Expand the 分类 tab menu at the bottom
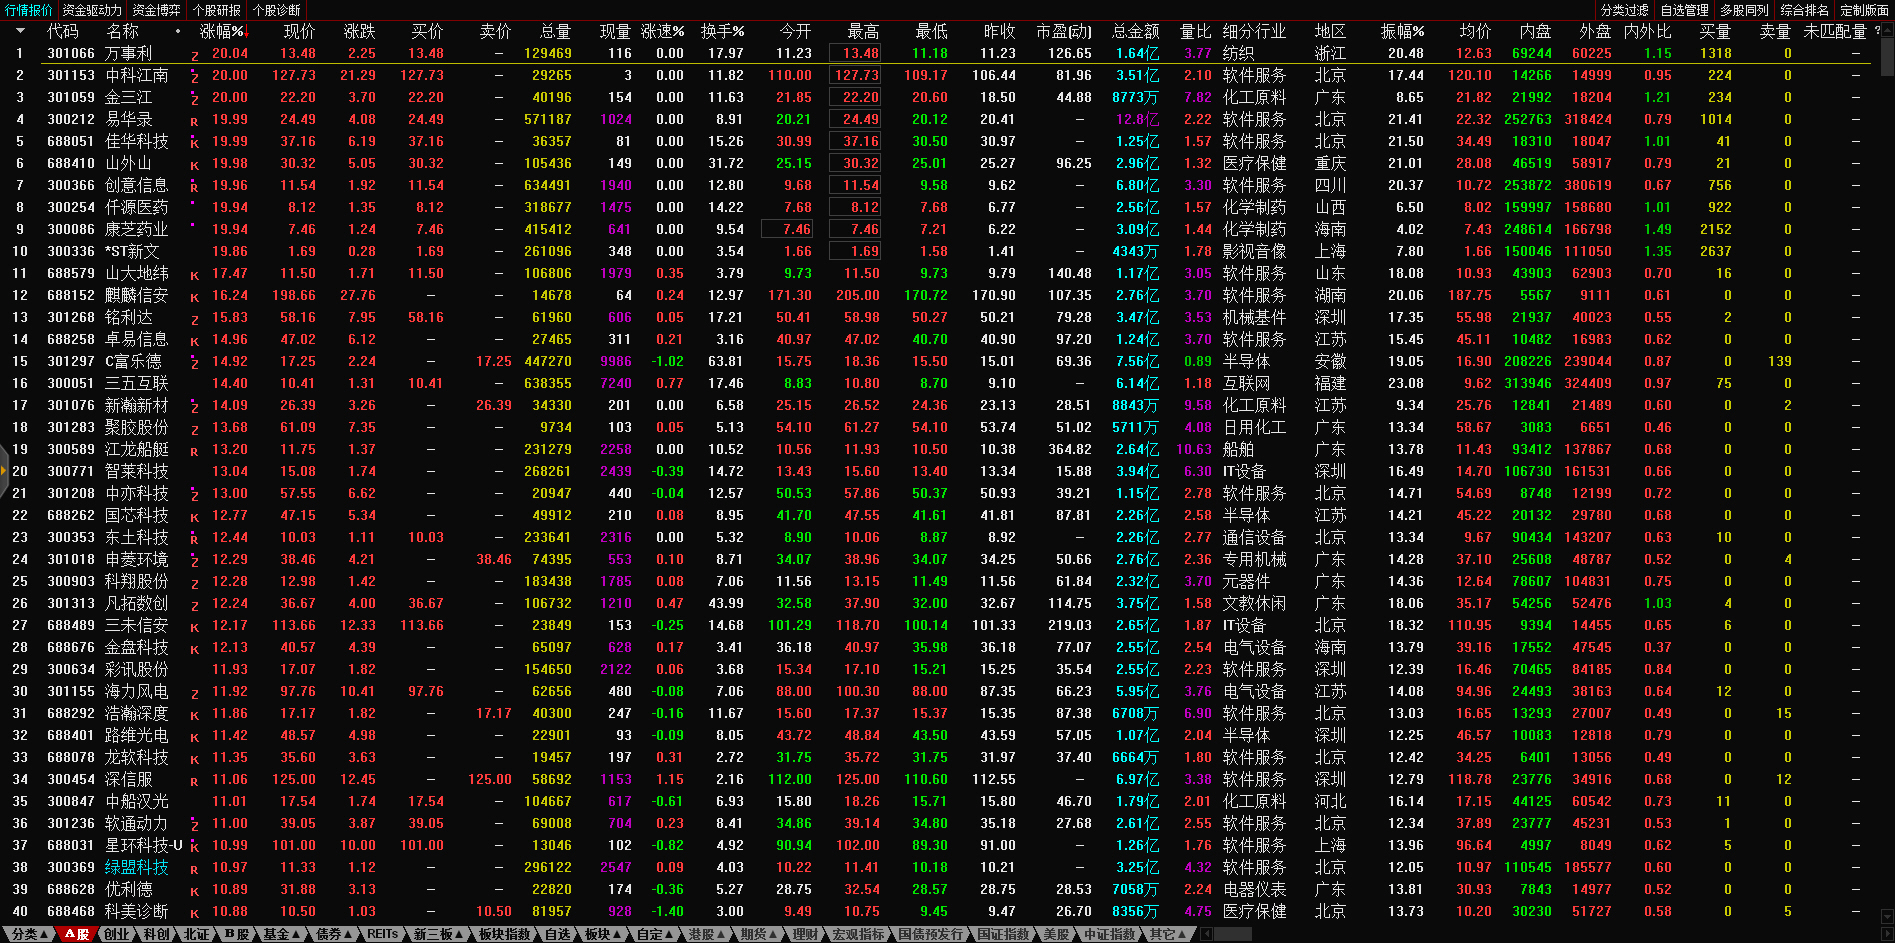1895x943 pixels. click(30, 934)
